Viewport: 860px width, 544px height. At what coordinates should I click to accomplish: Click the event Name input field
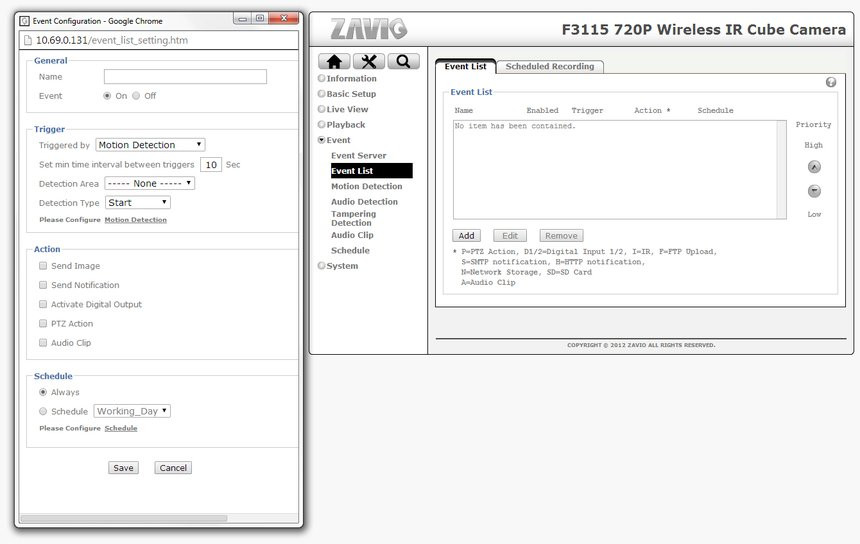(185, 76)
